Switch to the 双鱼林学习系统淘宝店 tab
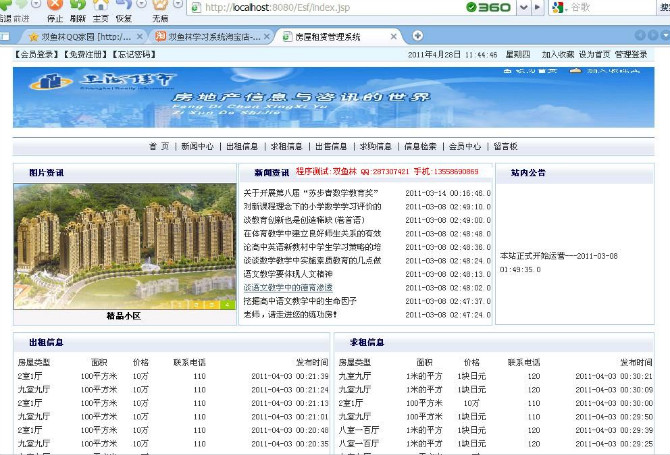Image resolution: width=670 pixels, height=455 pixels. click(x=214, y=37)
